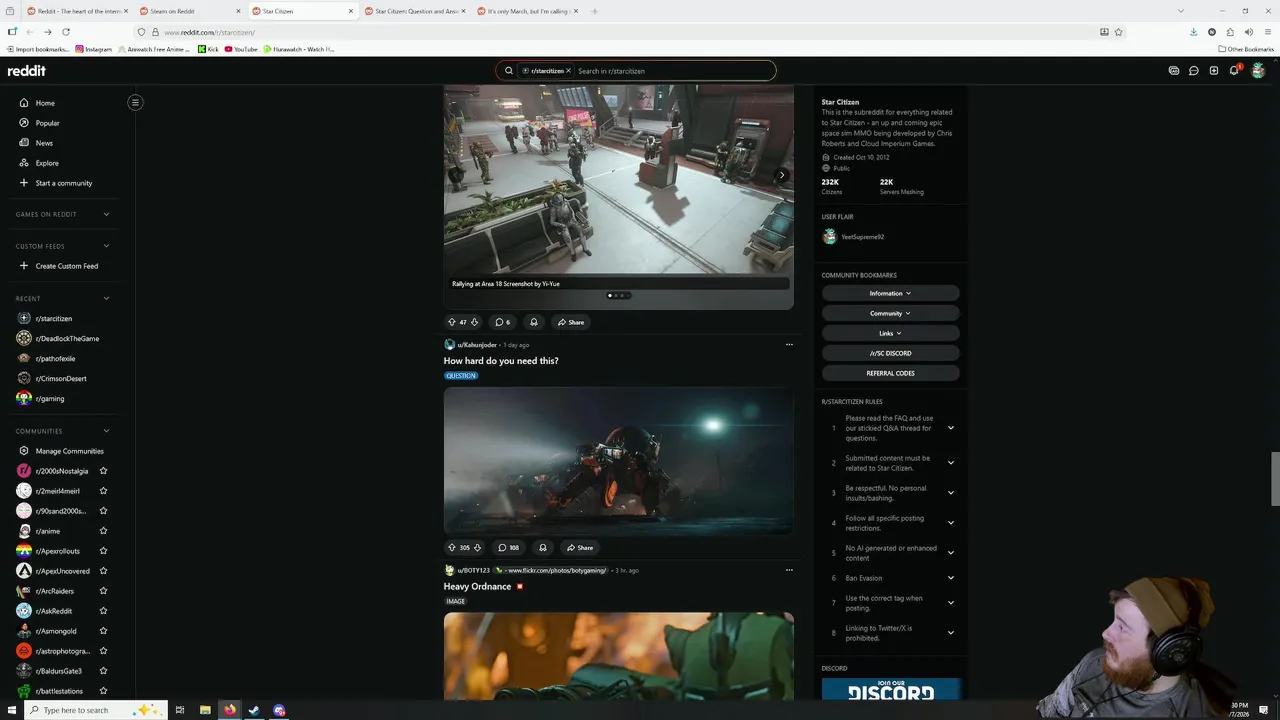Upvote the Area 18 screenshot post

coord(452,322)
